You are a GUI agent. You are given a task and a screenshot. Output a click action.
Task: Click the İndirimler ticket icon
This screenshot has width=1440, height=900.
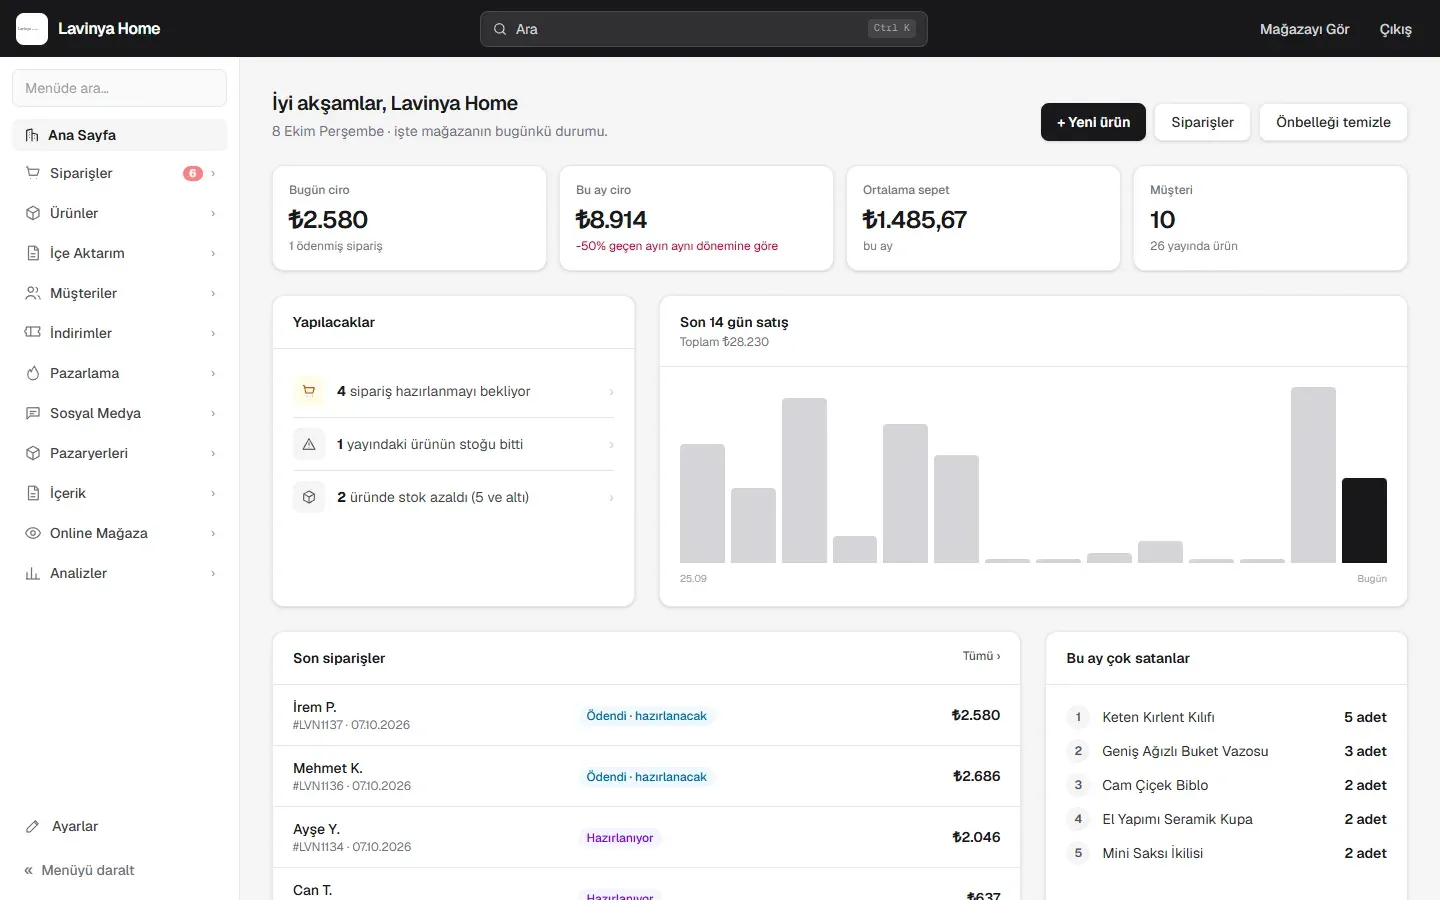(32, 333)
